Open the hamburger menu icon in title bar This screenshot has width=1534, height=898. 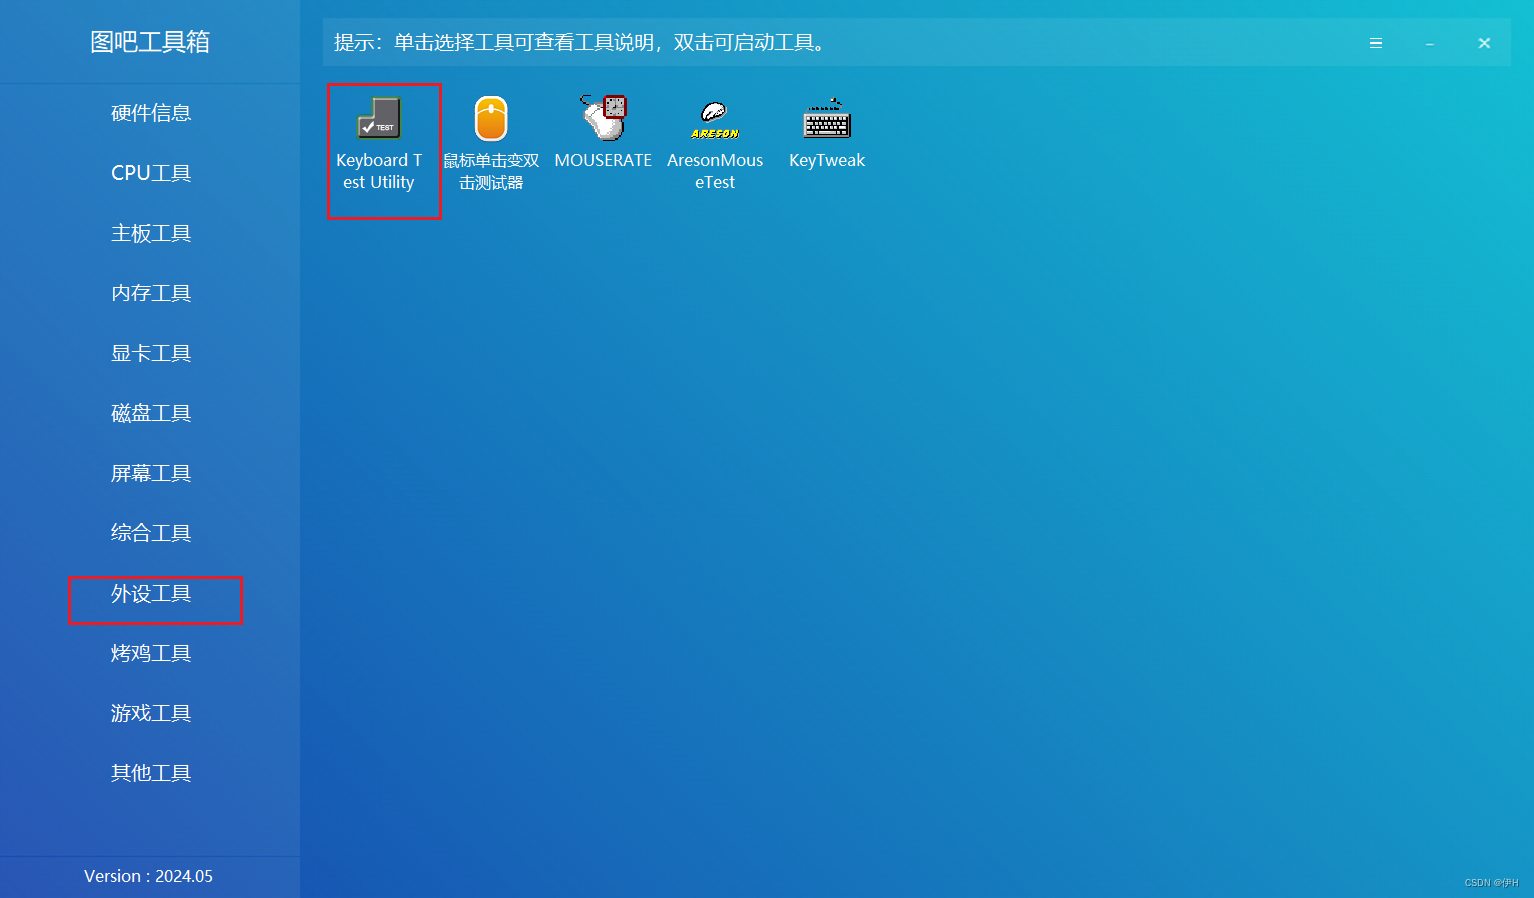[1376, 43]
